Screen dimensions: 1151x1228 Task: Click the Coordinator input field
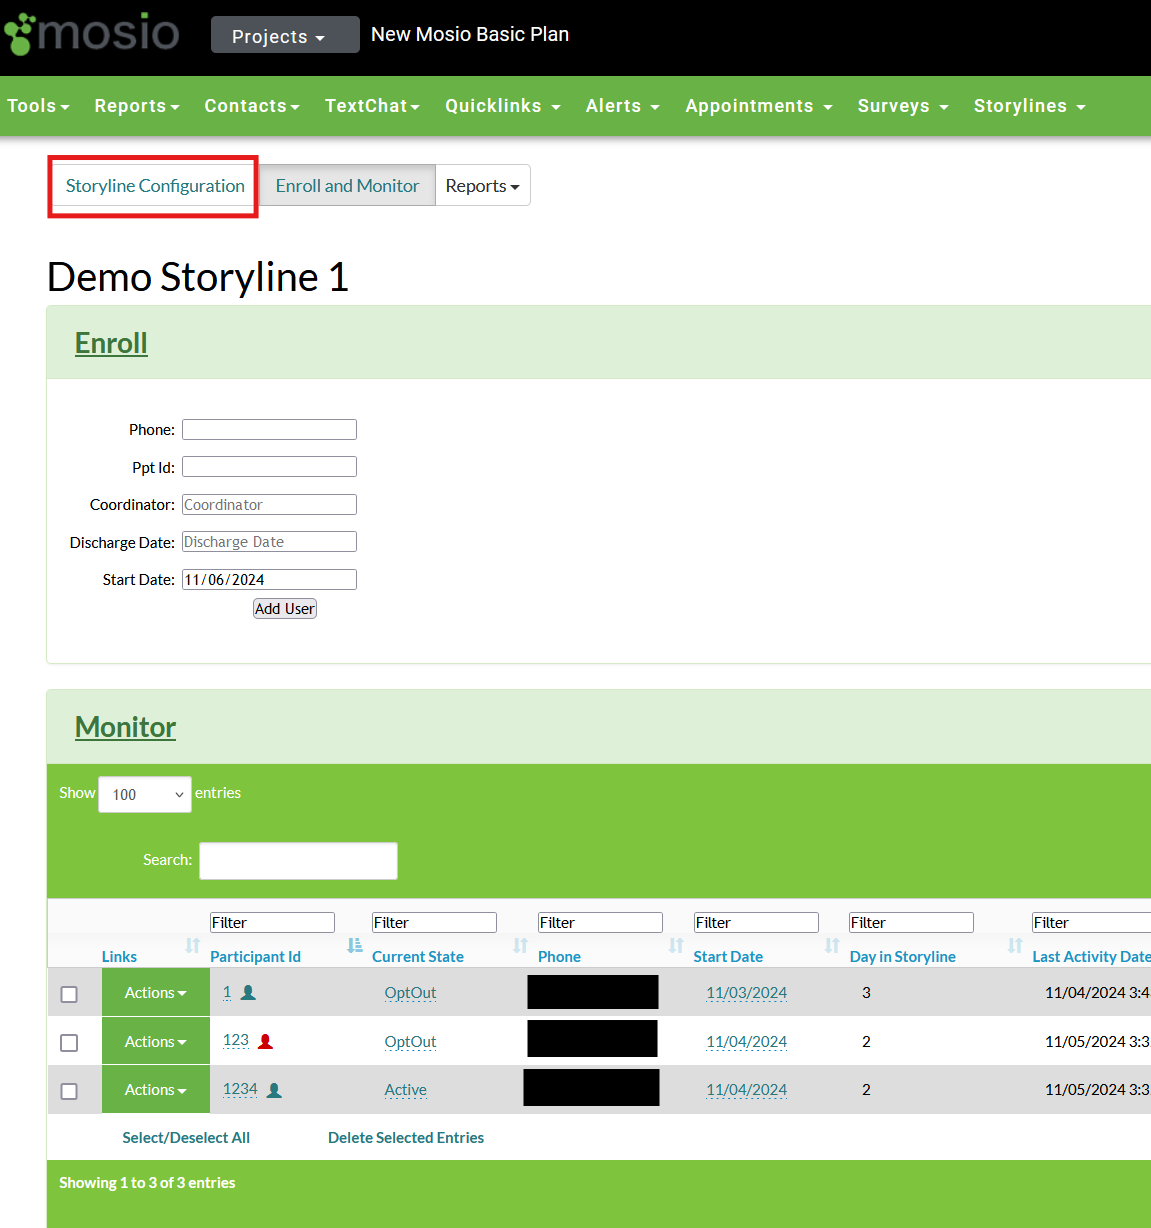[269, 505]
